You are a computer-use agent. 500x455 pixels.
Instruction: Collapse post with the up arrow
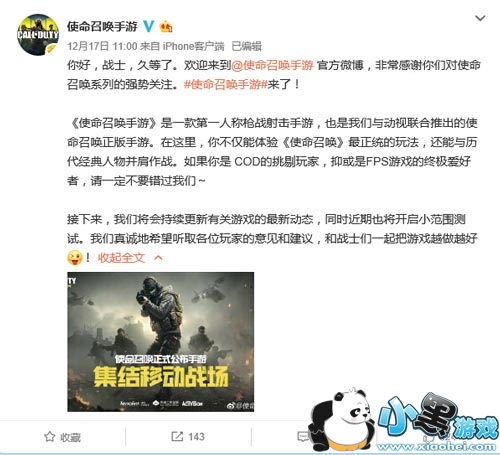click(x=159, y=257)
